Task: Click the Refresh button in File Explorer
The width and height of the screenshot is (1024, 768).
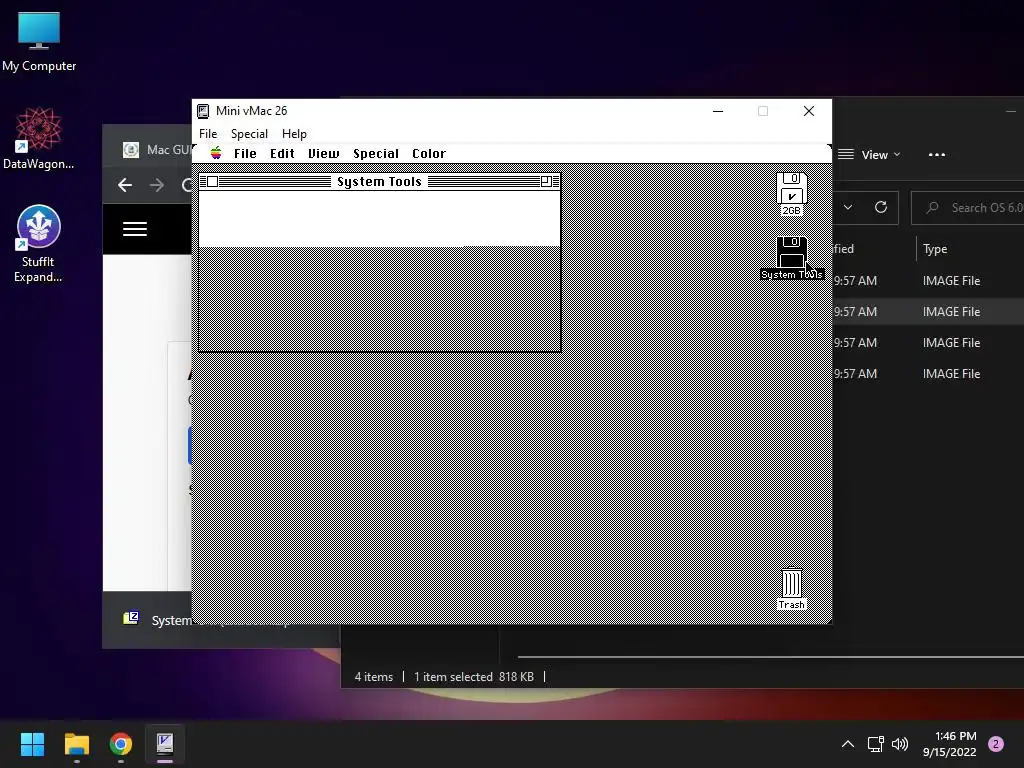Action: (x=881, y=208)
